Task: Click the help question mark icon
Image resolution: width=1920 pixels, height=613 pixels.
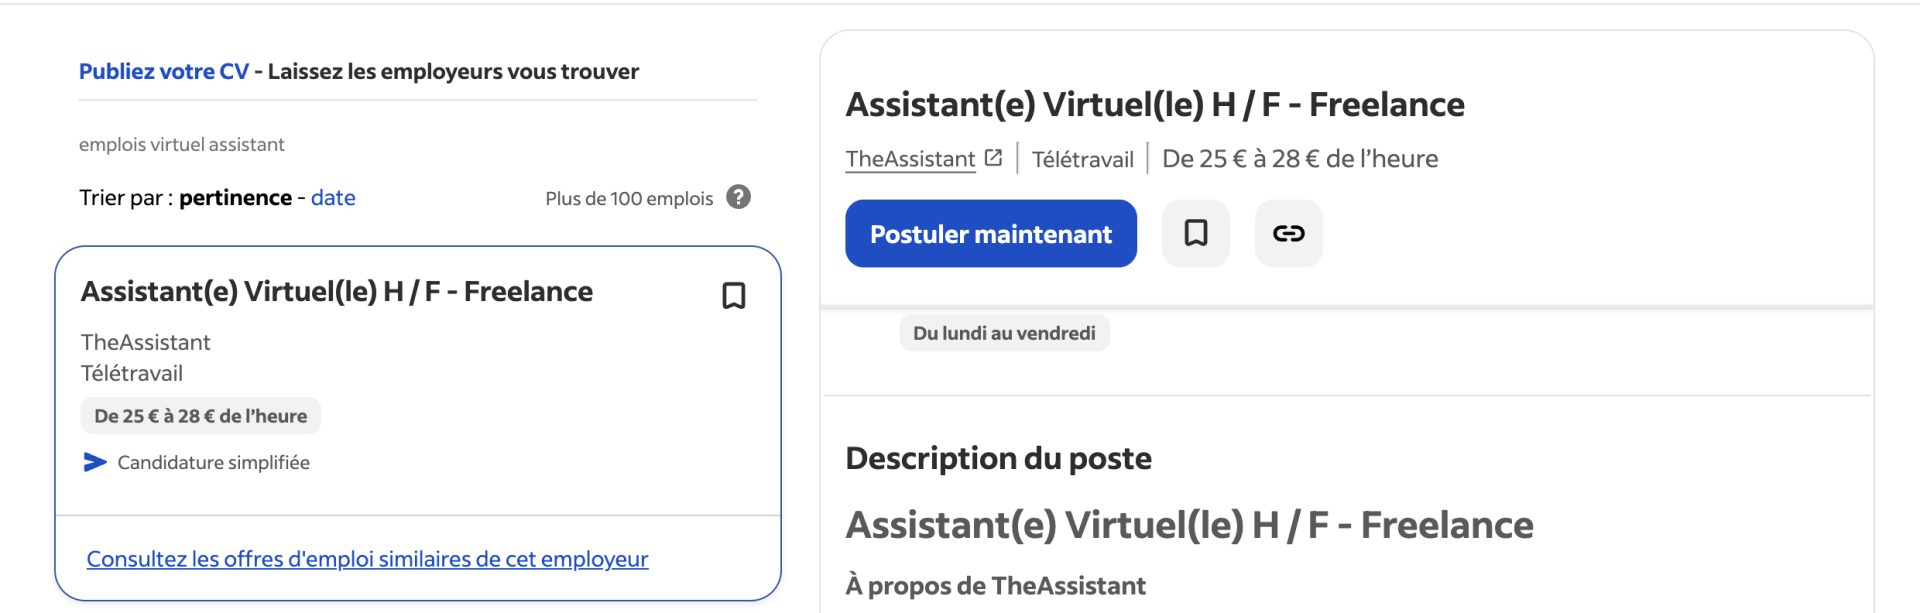Action: coord(738,197)
